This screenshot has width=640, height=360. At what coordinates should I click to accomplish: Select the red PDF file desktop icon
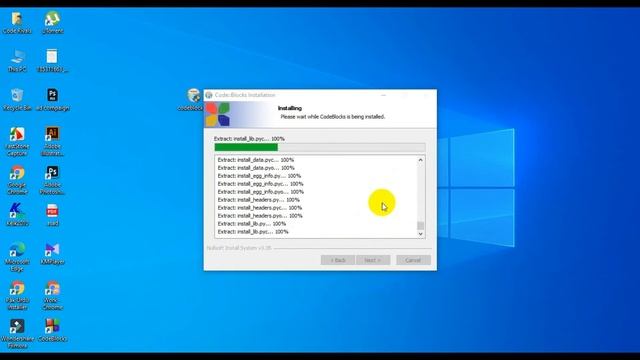point(52,215)
